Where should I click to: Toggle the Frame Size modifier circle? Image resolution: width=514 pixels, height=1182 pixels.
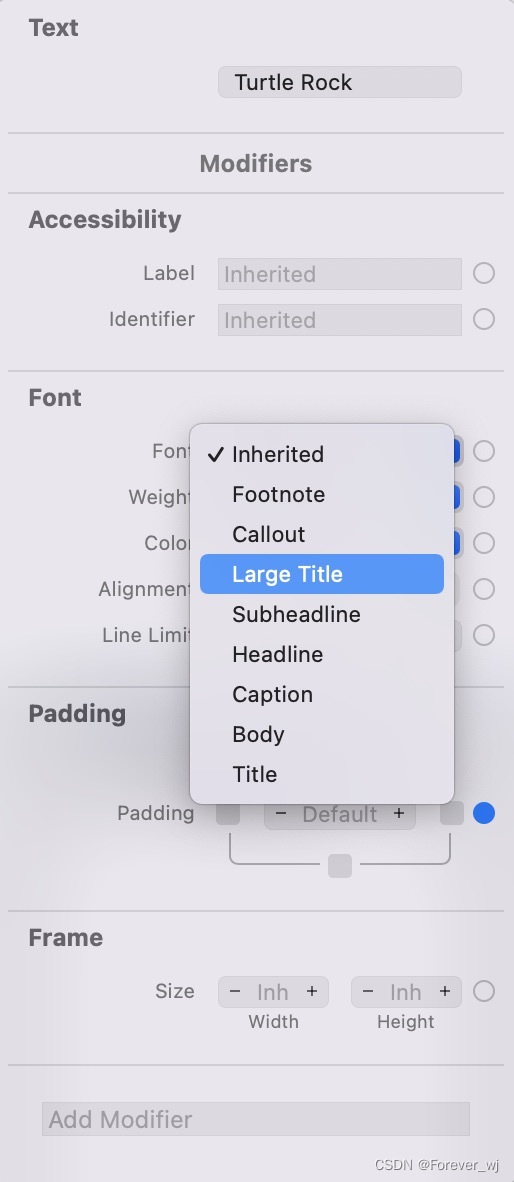click(x=484, y=991)
